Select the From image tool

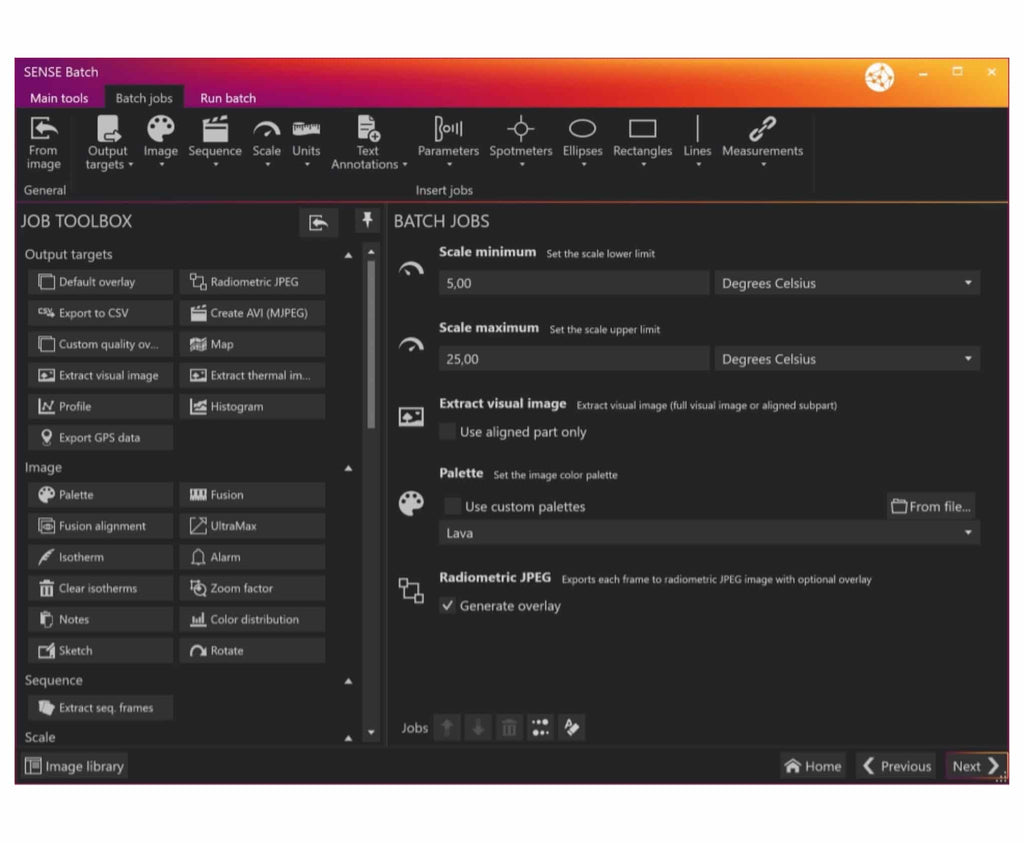[x=43, y=140]
